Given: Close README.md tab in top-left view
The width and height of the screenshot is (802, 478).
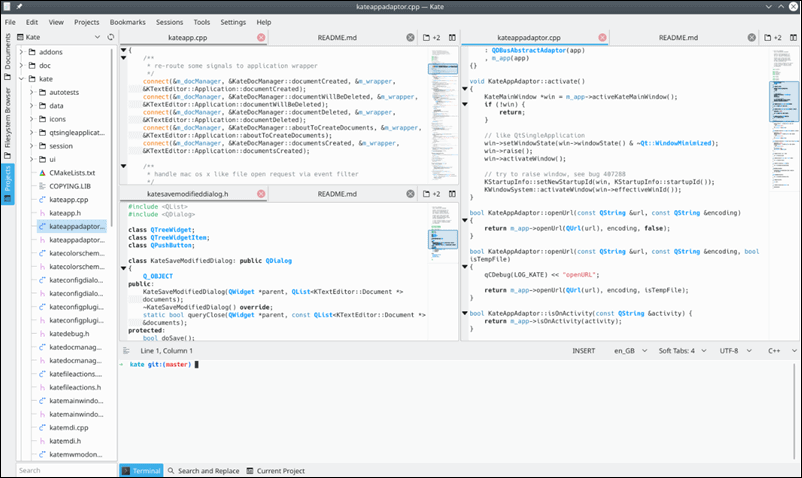Looking at the screenshot, I should [x=410, y=37].
